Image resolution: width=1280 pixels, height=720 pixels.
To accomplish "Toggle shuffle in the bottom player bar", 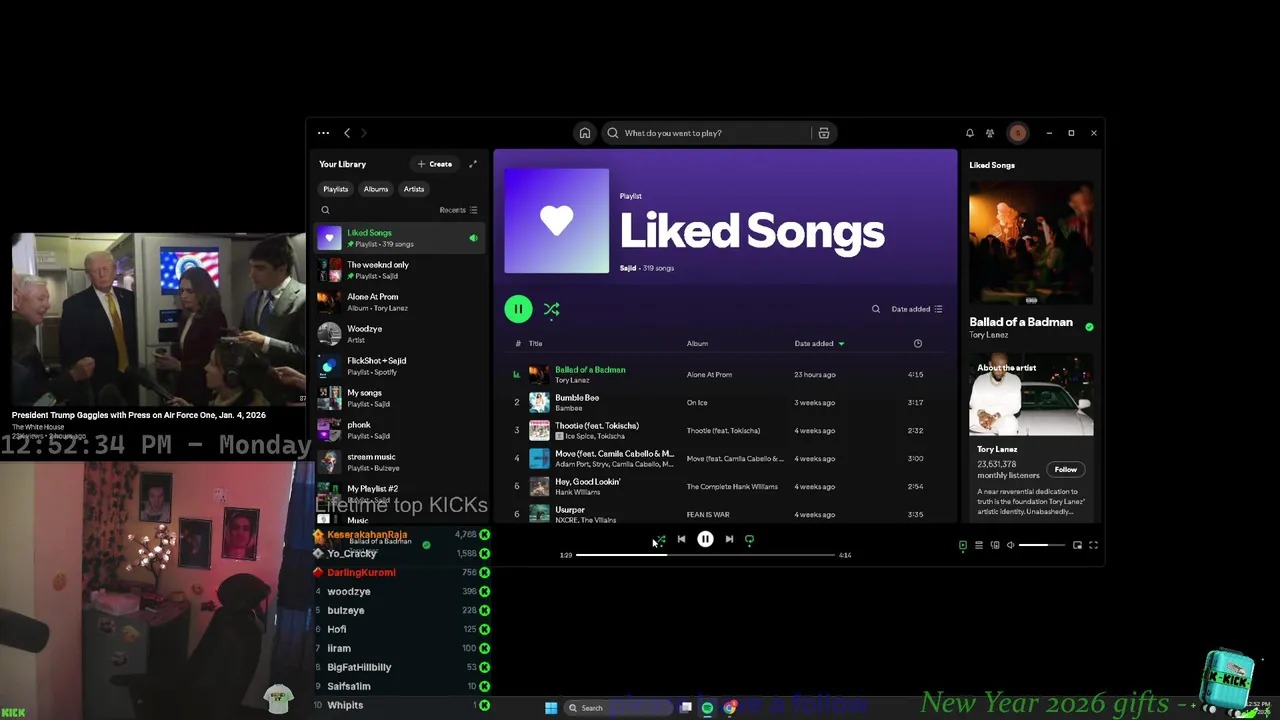I will (660, 539).
